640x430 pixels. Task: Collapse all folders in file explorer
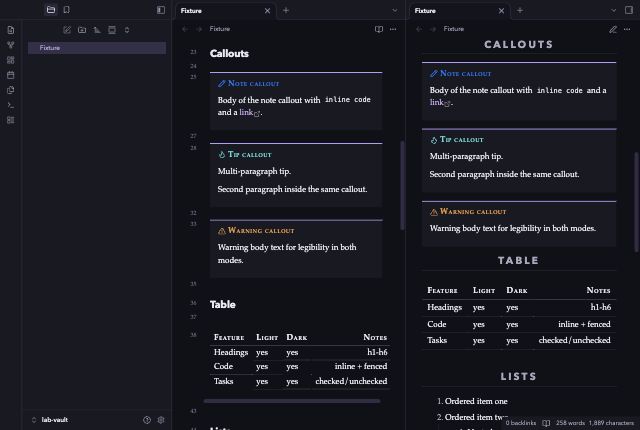point(127,30)
